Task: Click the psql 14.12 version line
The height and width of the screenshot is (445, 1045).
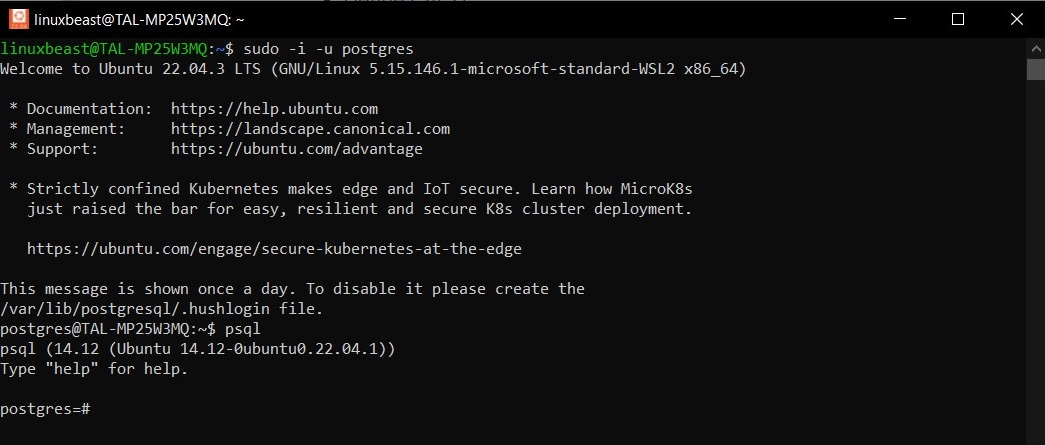Action: 198,348
